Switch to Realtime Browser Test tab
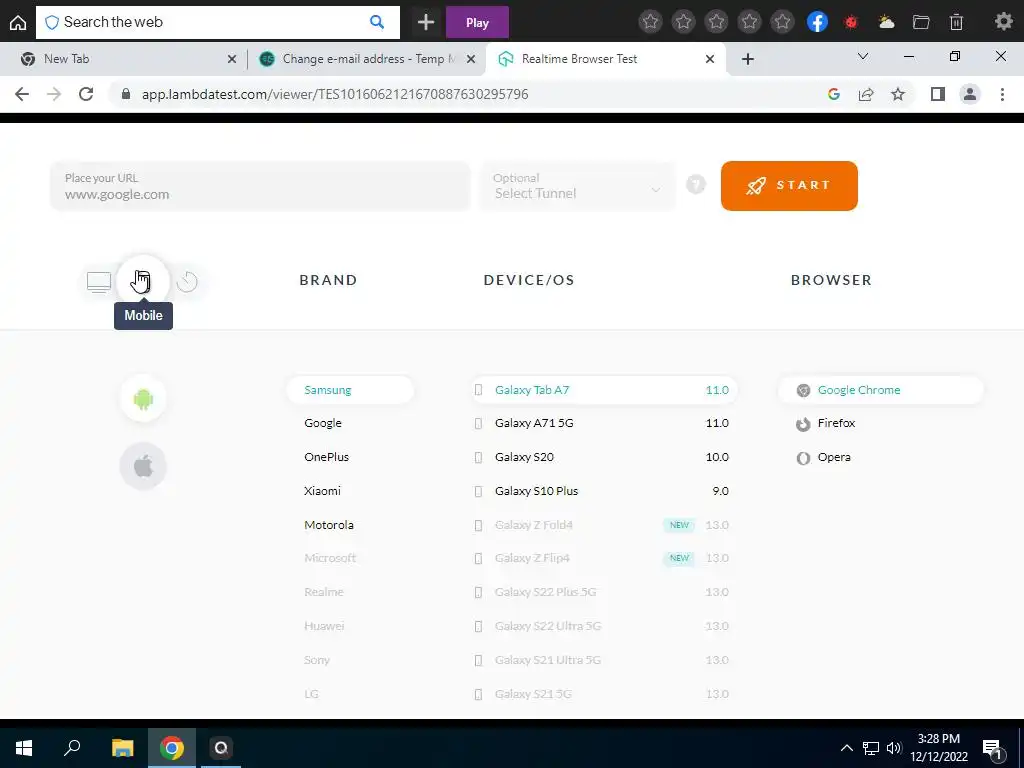 (x=606, y=59)
